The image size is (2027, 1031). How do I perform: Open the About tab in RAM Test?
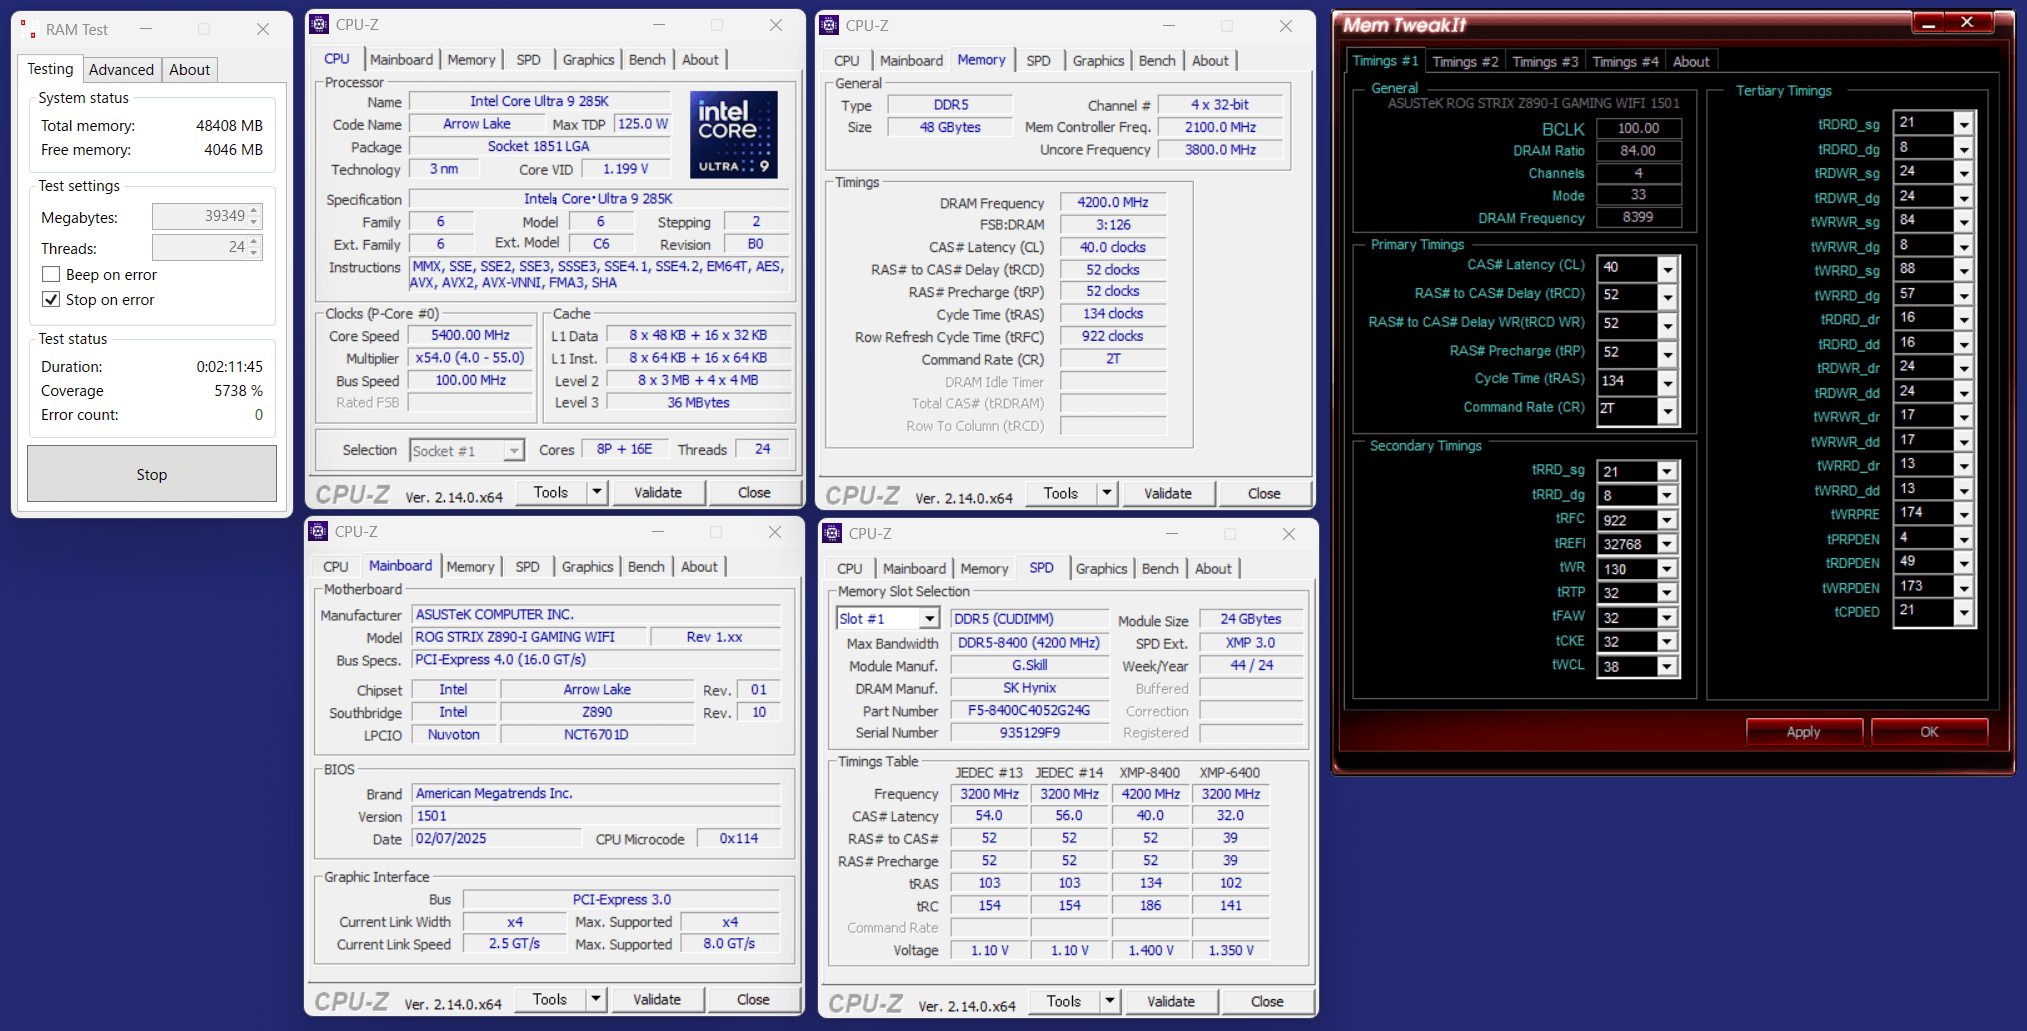point(189,69)
